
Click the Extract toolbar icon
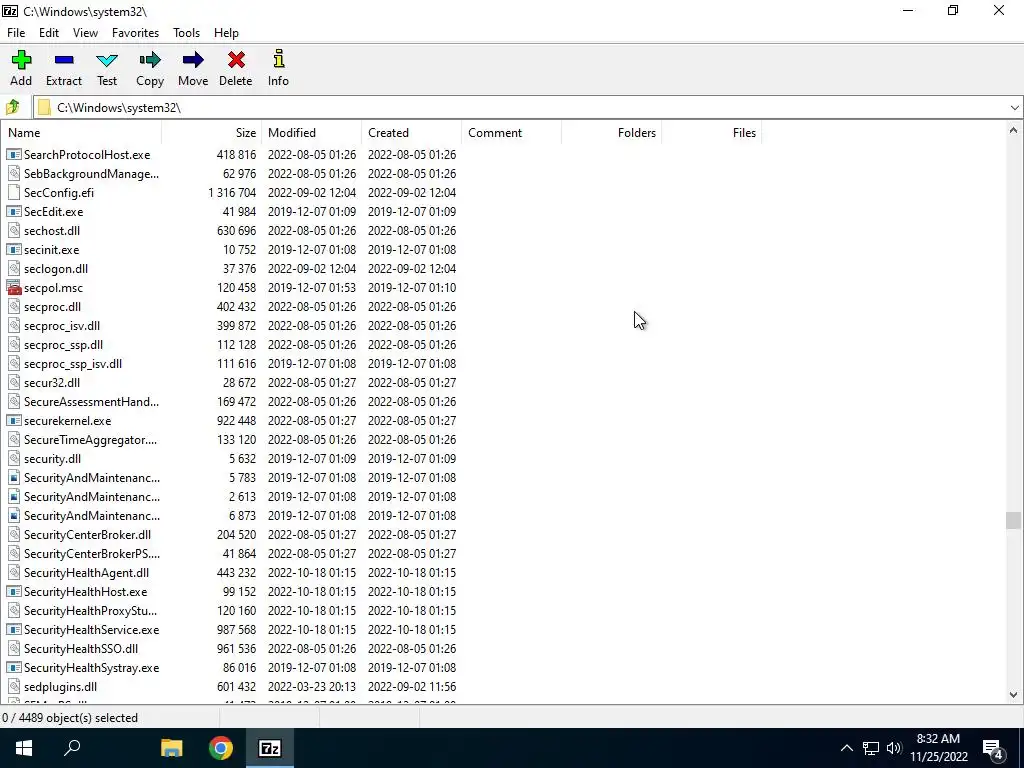point(64,60)
